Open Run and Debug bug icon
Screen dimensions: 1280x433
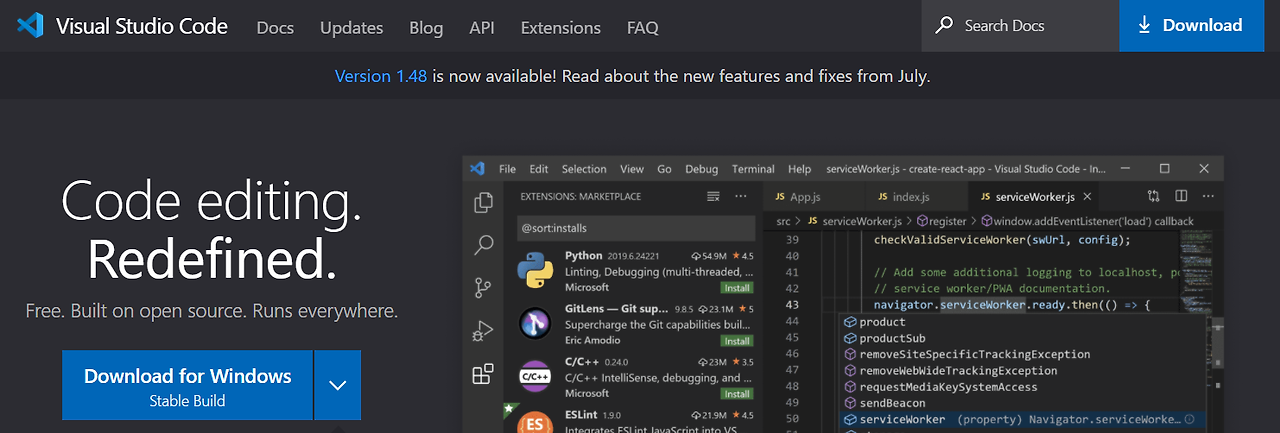483,331
